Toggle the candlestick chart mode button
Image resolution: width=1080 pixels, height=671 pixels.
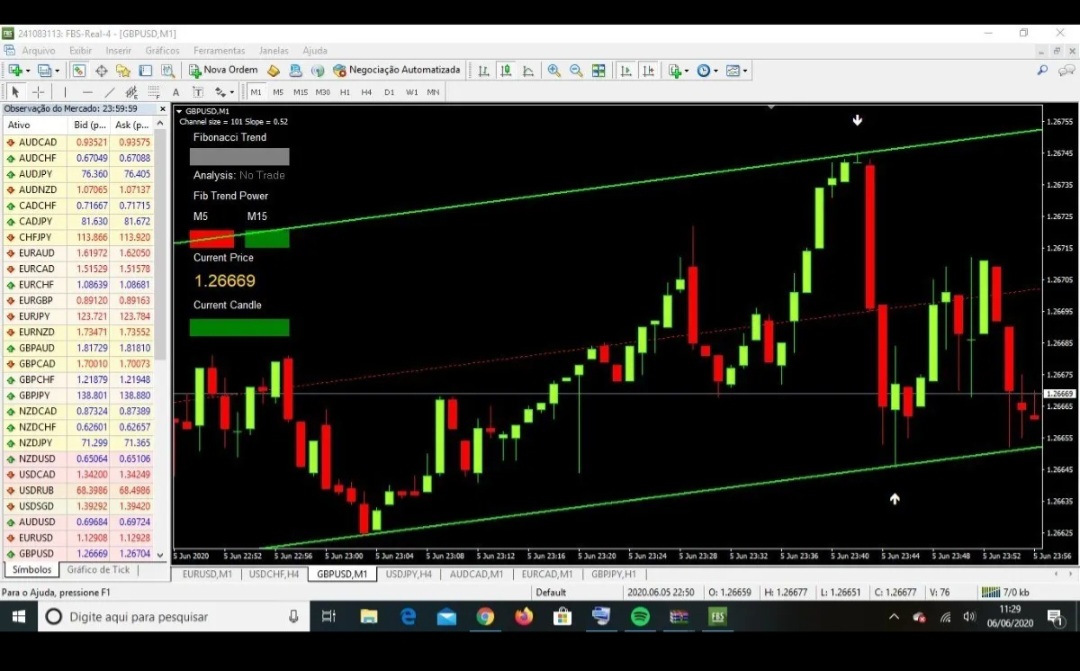pos(505,70)
